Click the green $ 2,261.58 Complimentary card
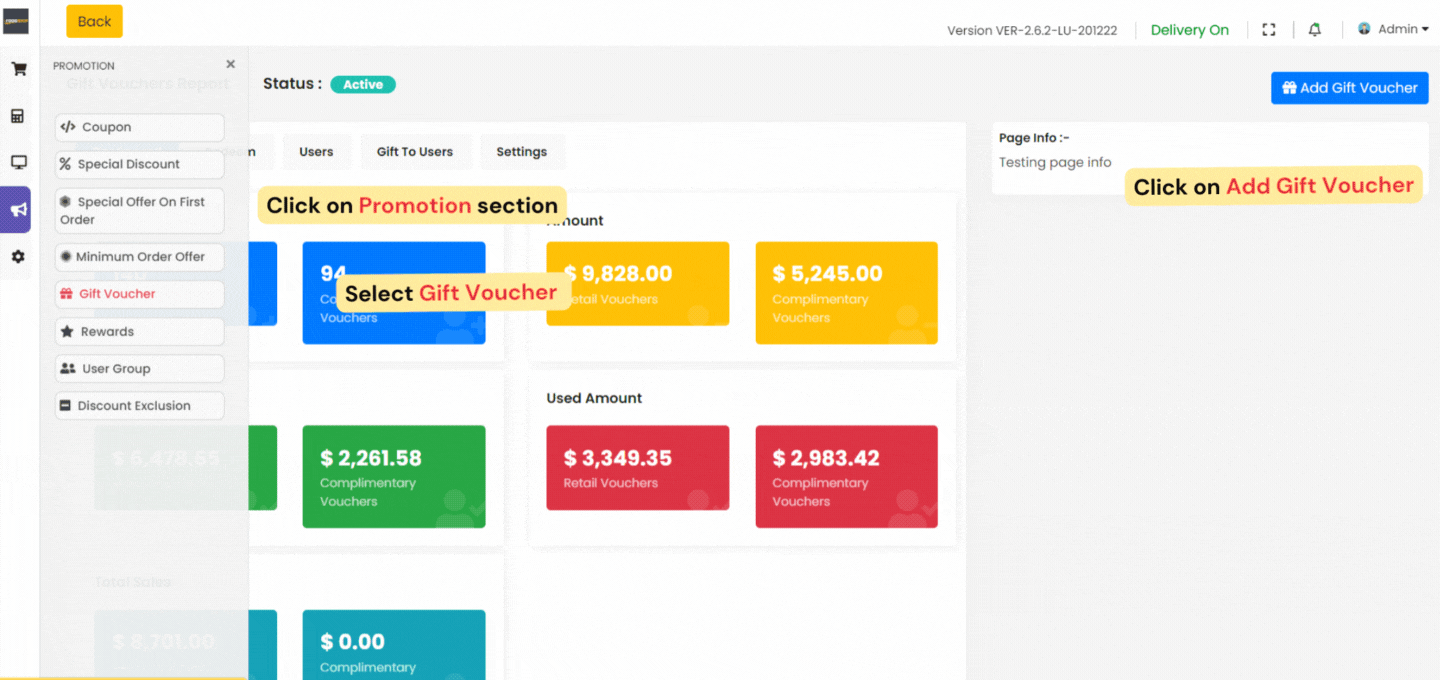The image size is (1440, 680). [x=394, y=477]
